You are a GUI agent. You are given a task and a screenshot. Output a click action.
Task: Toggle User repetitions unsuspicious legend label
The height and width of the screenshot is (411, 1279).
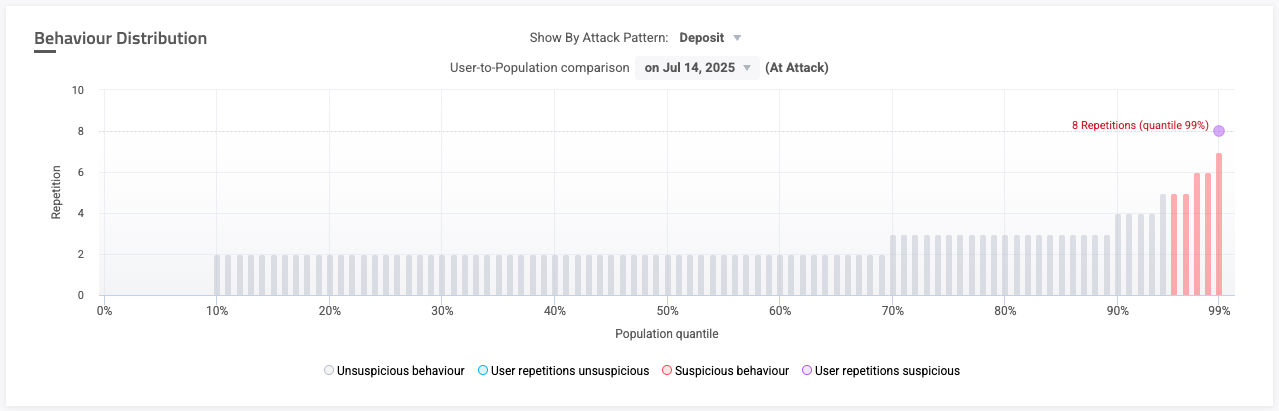[565, 371]
